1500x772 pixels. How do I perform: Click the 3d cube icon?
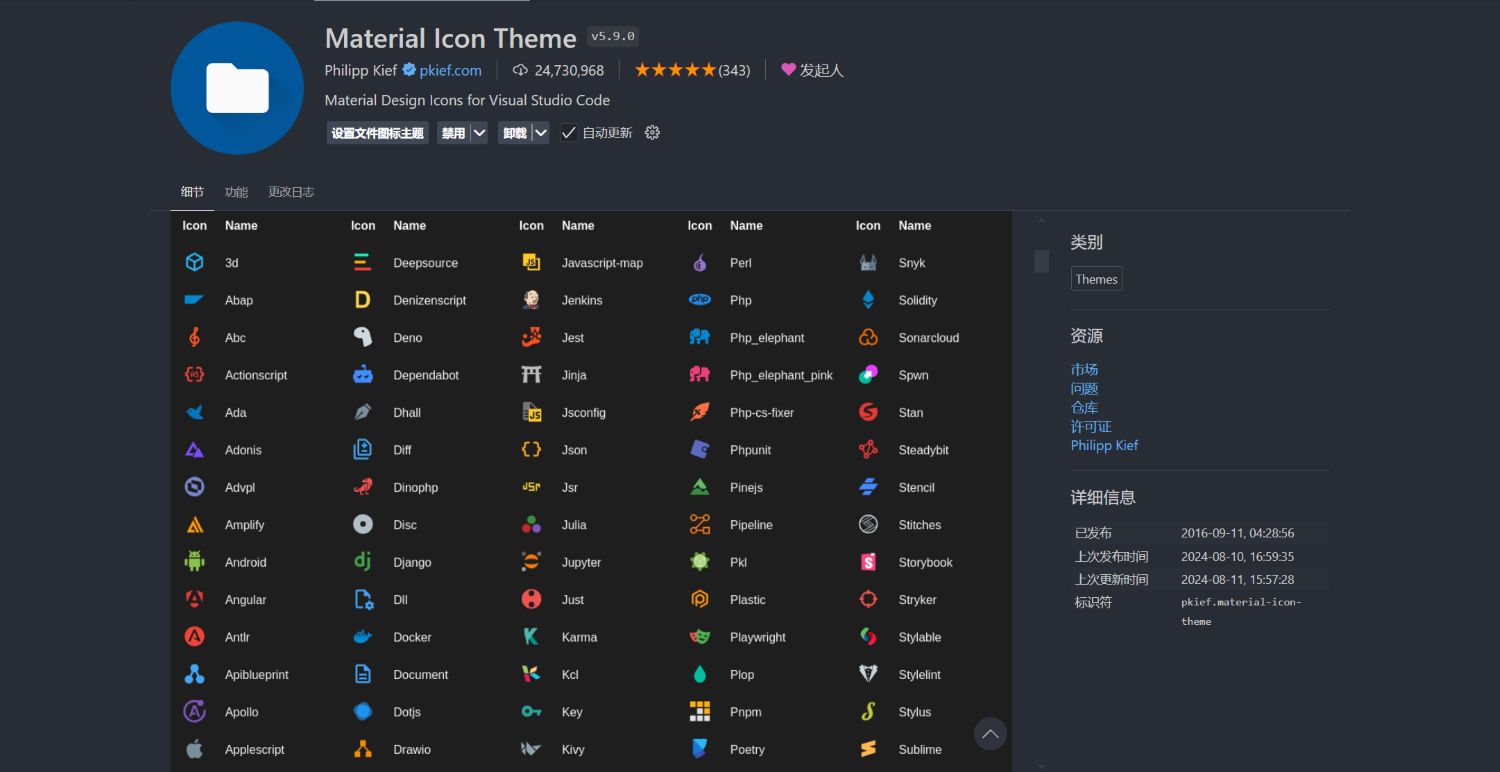194,262
